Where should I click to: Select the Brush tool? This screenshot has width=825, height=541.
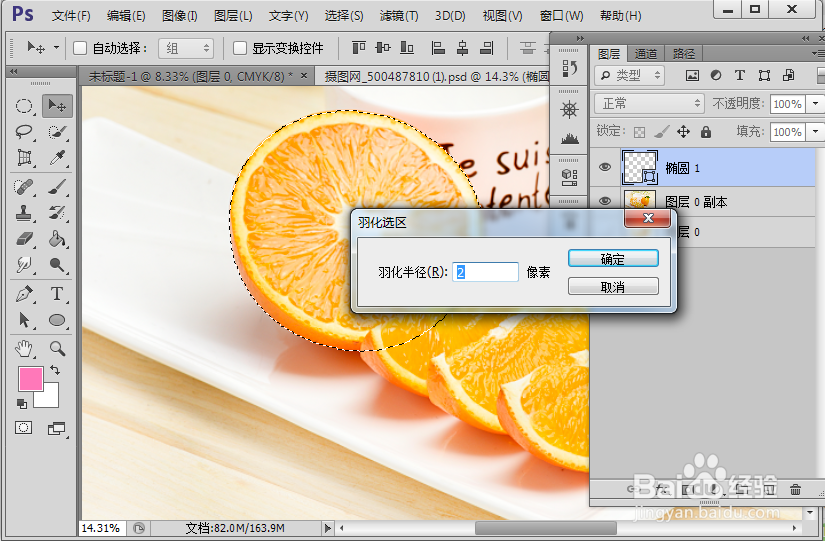tap(57, 186)
